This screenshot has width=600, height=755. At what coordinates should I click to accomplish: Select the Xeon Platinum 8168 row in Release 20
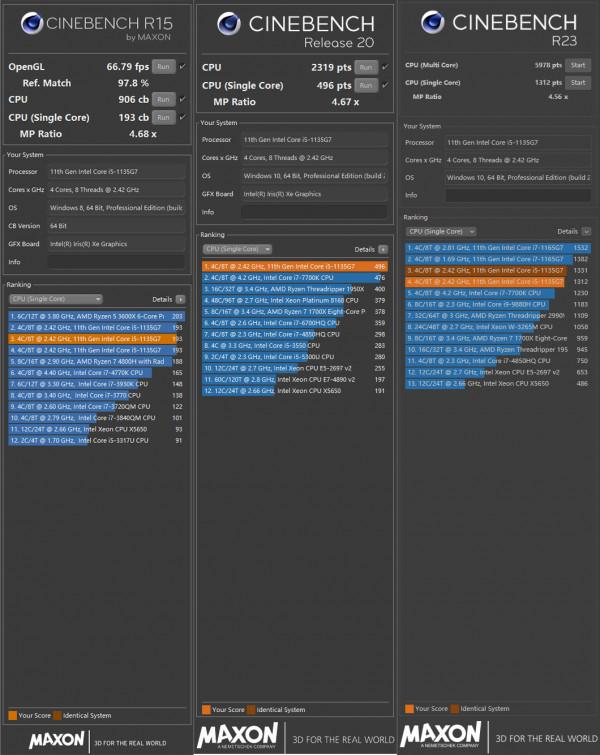click(295, 300)
